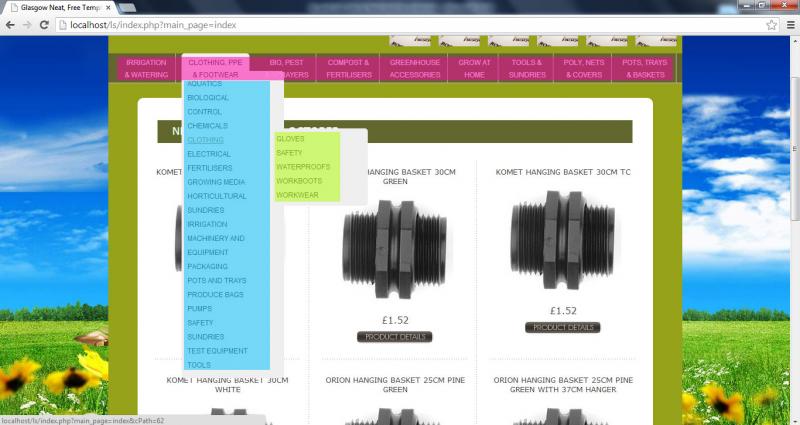Open Poly, Nets & Covers nav item

(584, 68)
